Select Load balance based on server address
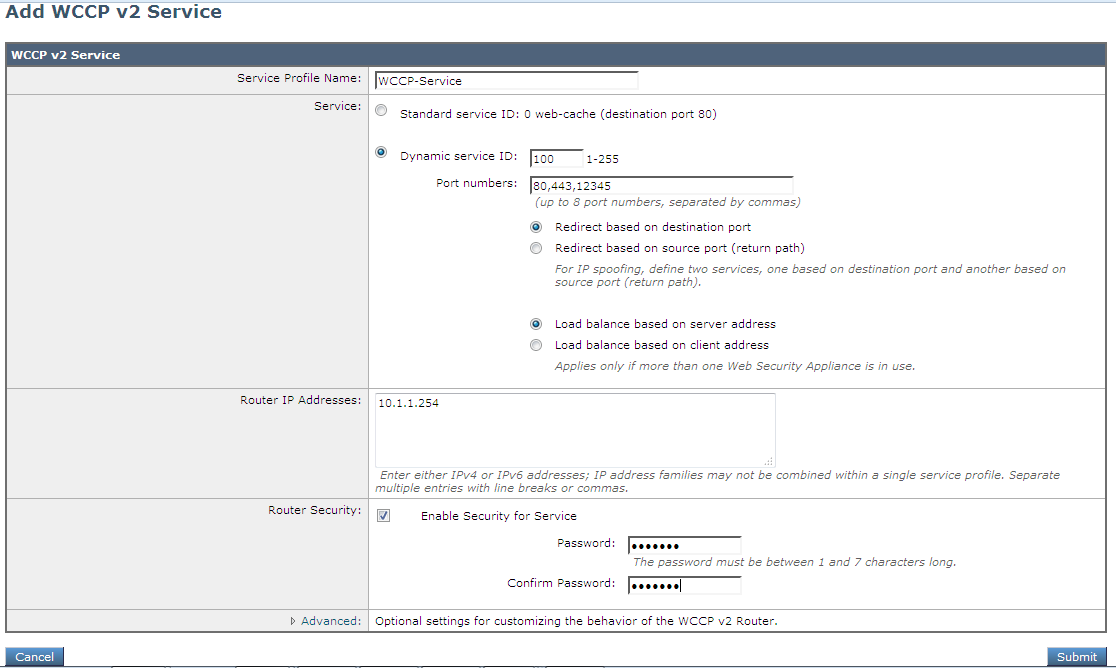This screenshot has height=668, width=1116. (x=536, y=323)
